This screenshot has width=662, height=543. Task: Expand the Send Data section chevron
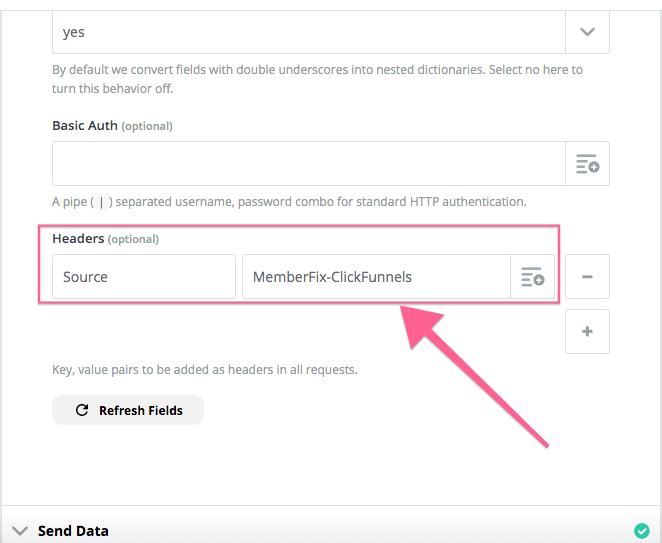pos(19,531)
